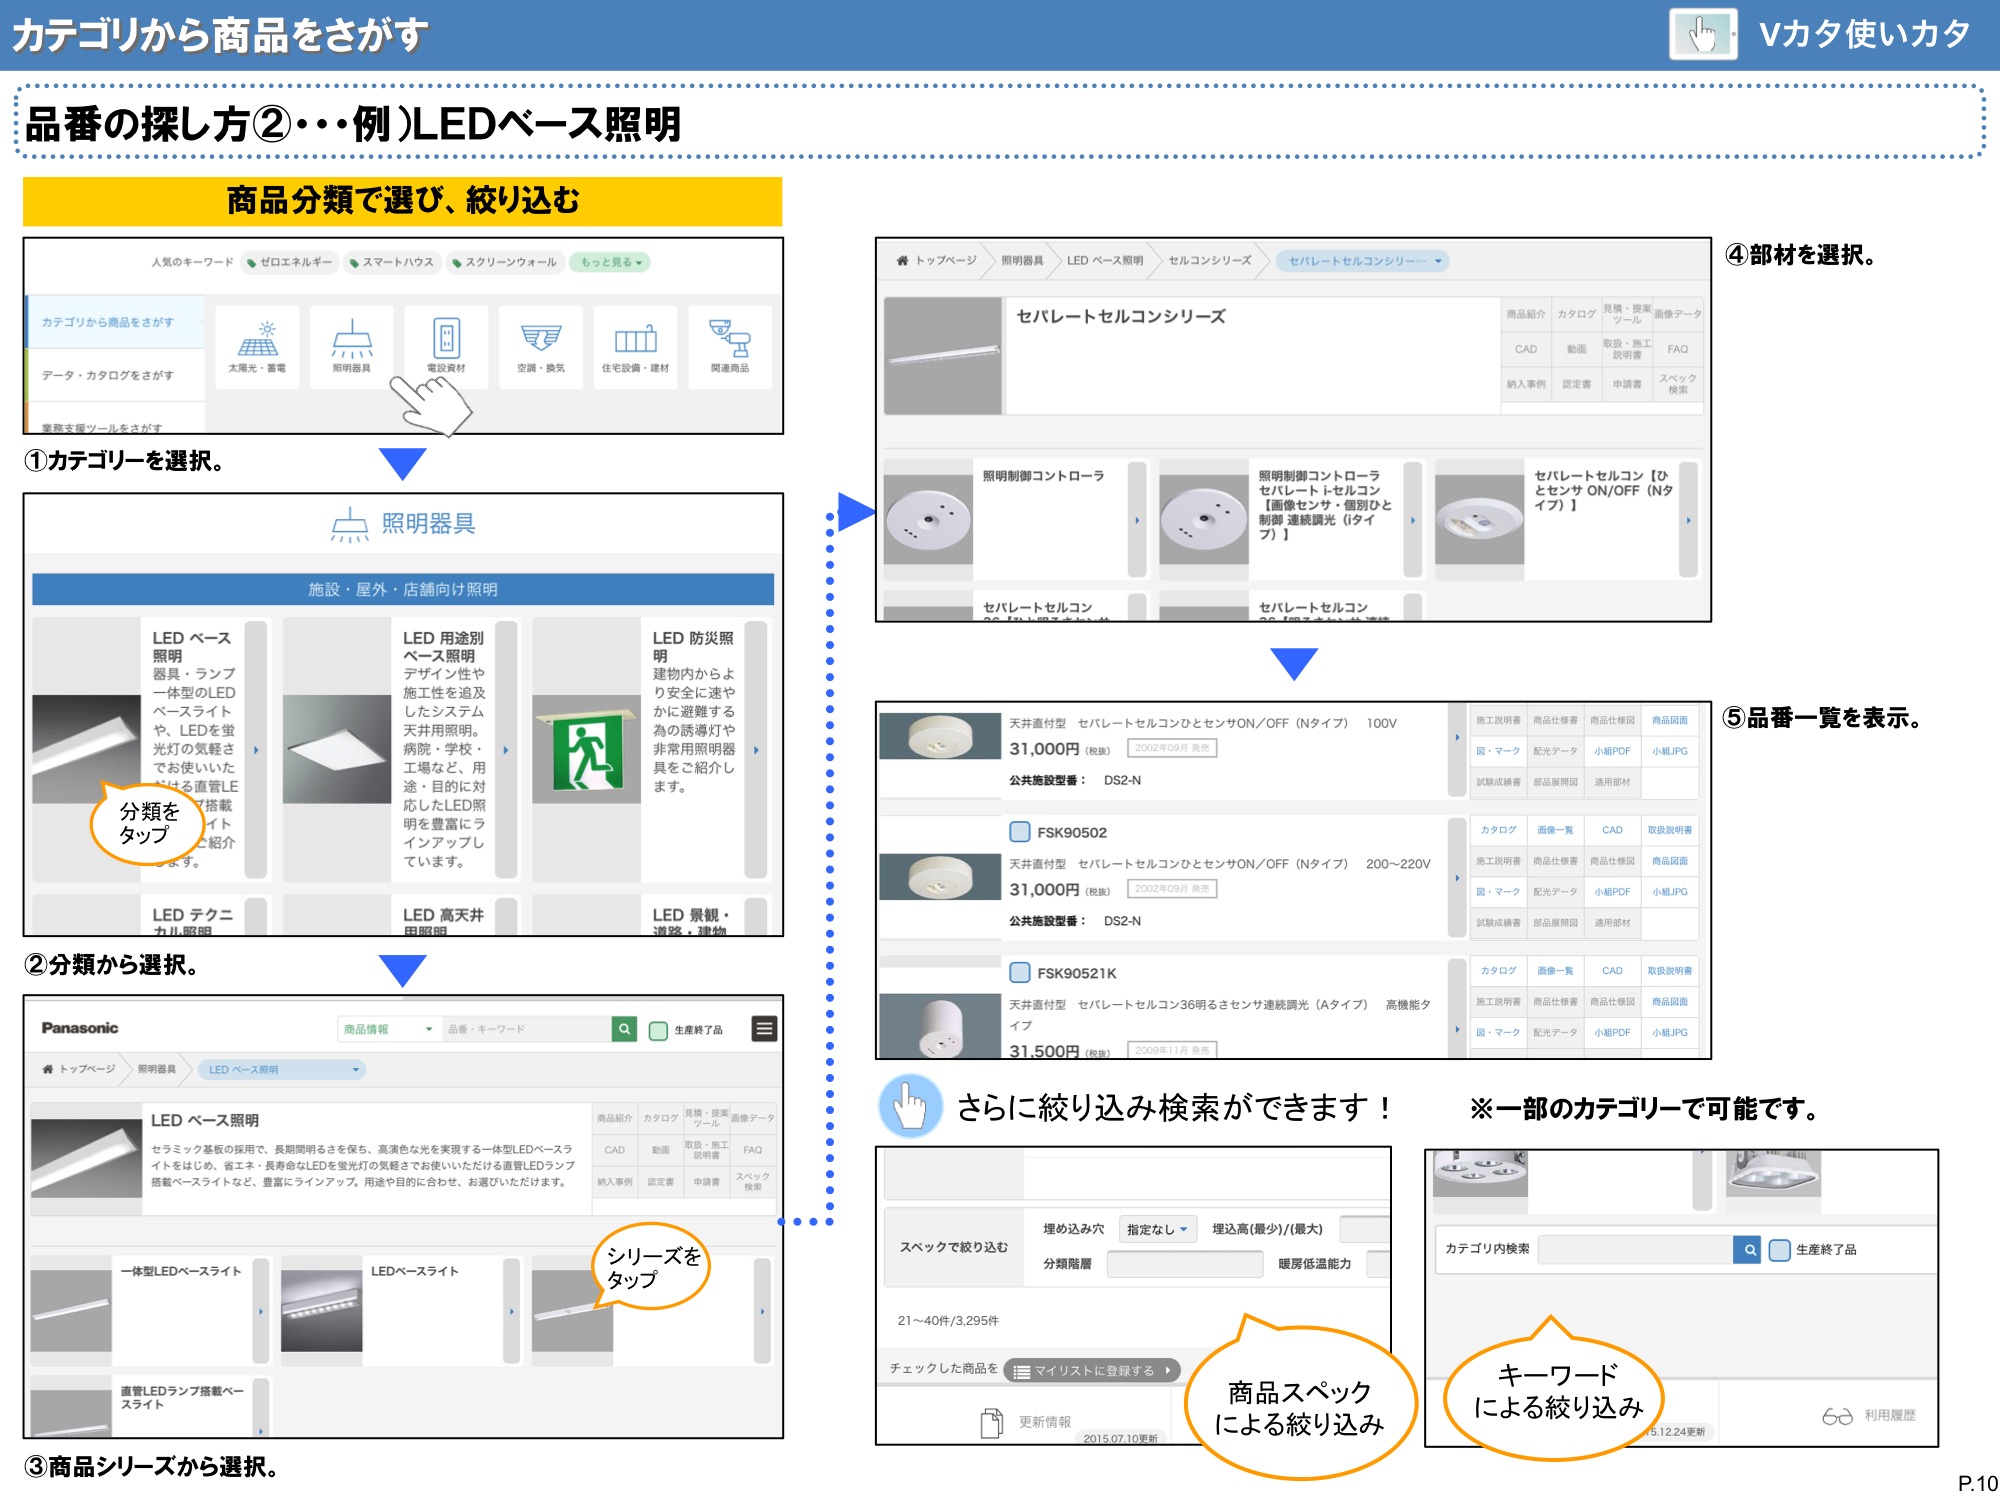Enable the 生産終了品 checkbox
This screenshot has width=2000, height=1500.
657,1028
